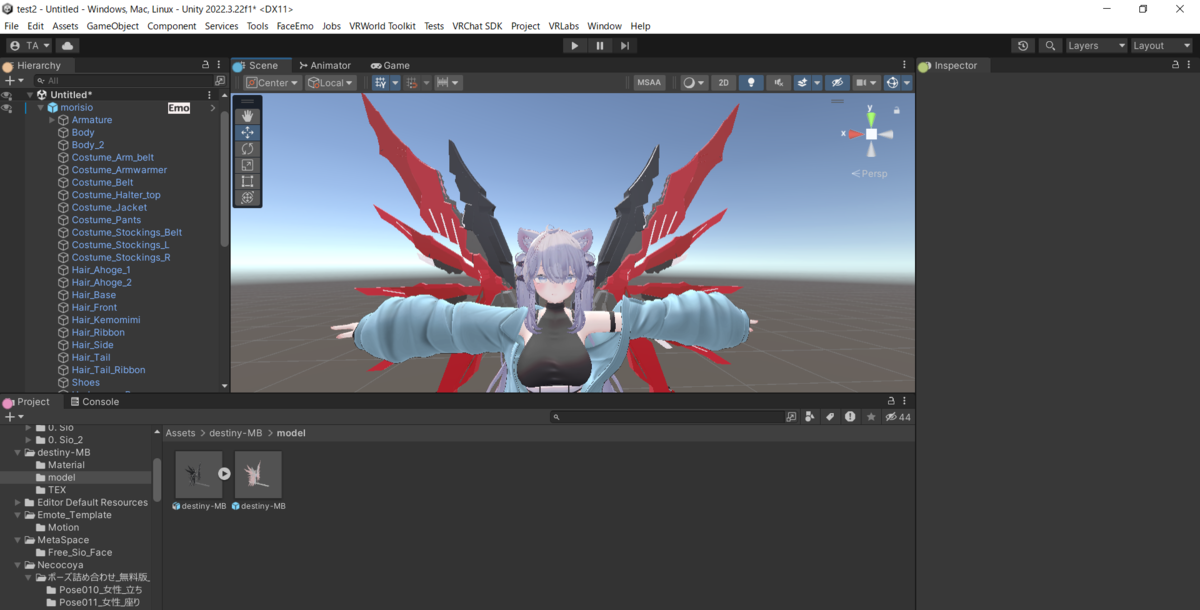Select the Move tool in Scene toolbar

[247, 132]
